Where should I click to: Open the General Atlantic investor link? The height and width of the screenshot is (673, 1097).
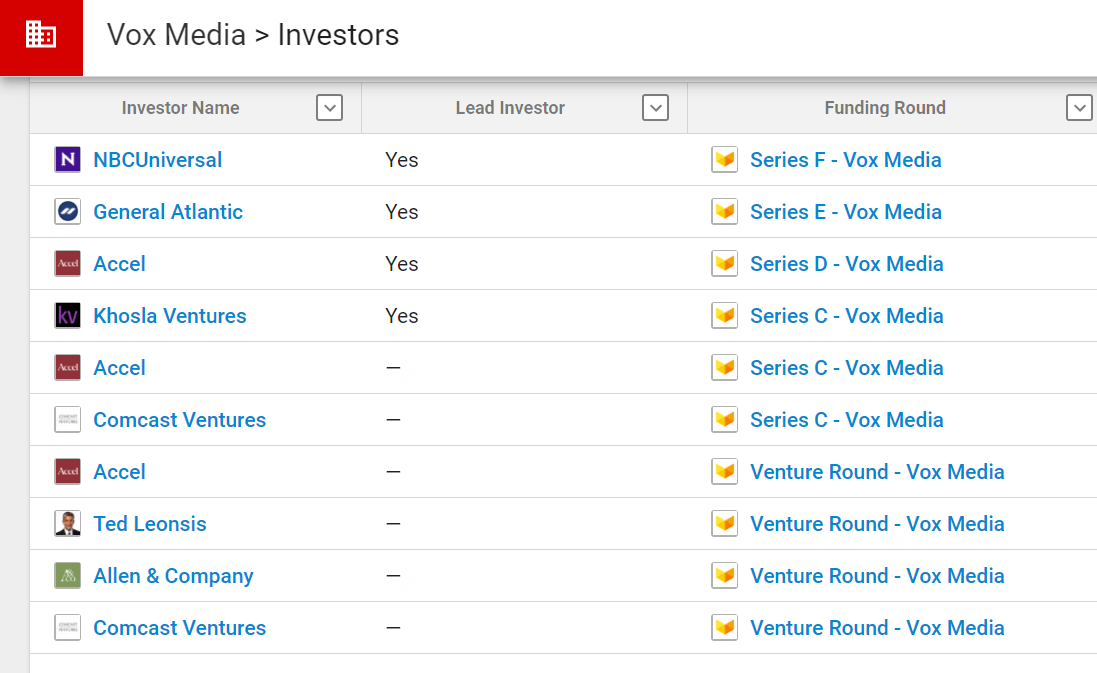(168, 211)
